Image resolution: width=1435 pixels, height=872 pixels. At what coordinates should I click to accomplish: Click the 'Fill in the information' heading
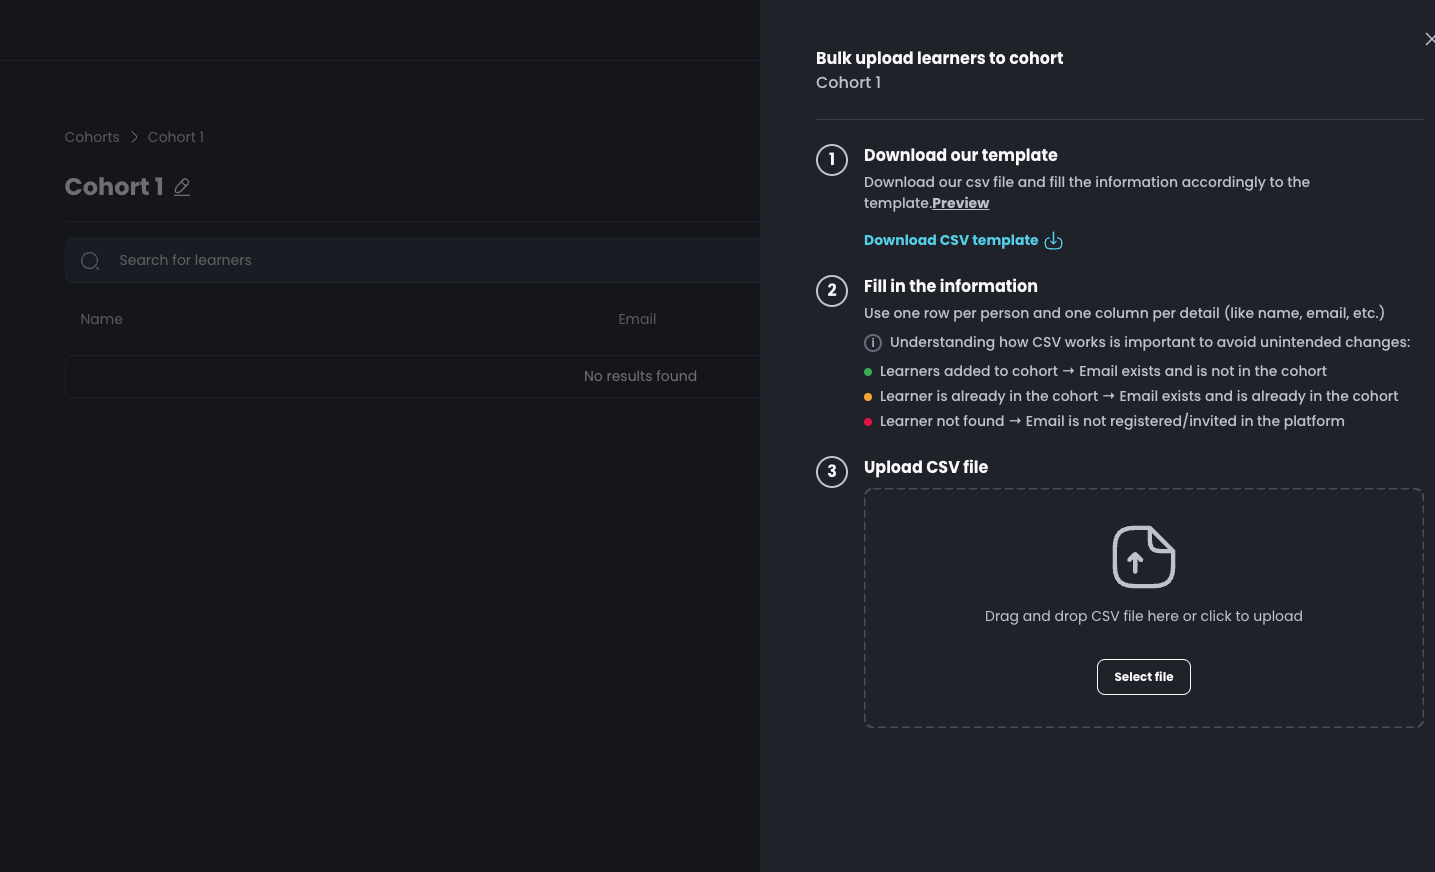coord(950,286)
